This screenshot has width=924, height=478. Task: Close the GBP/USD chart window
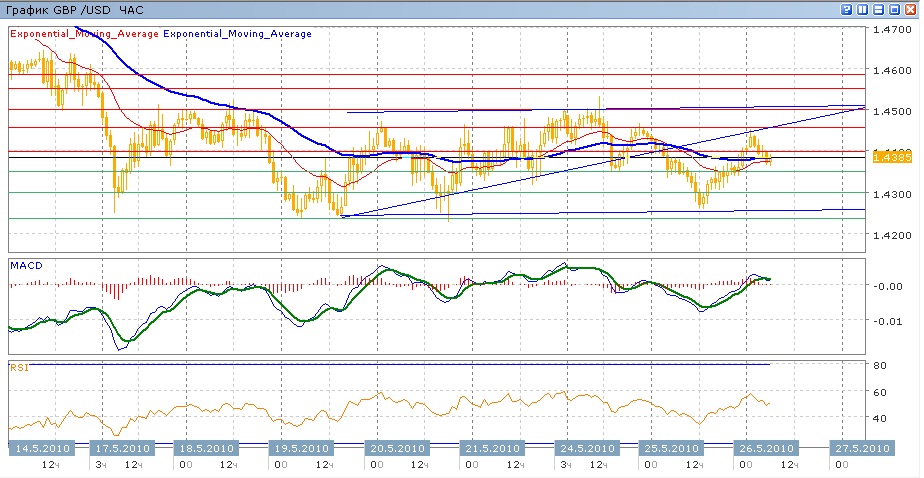(x=911, y=9)
